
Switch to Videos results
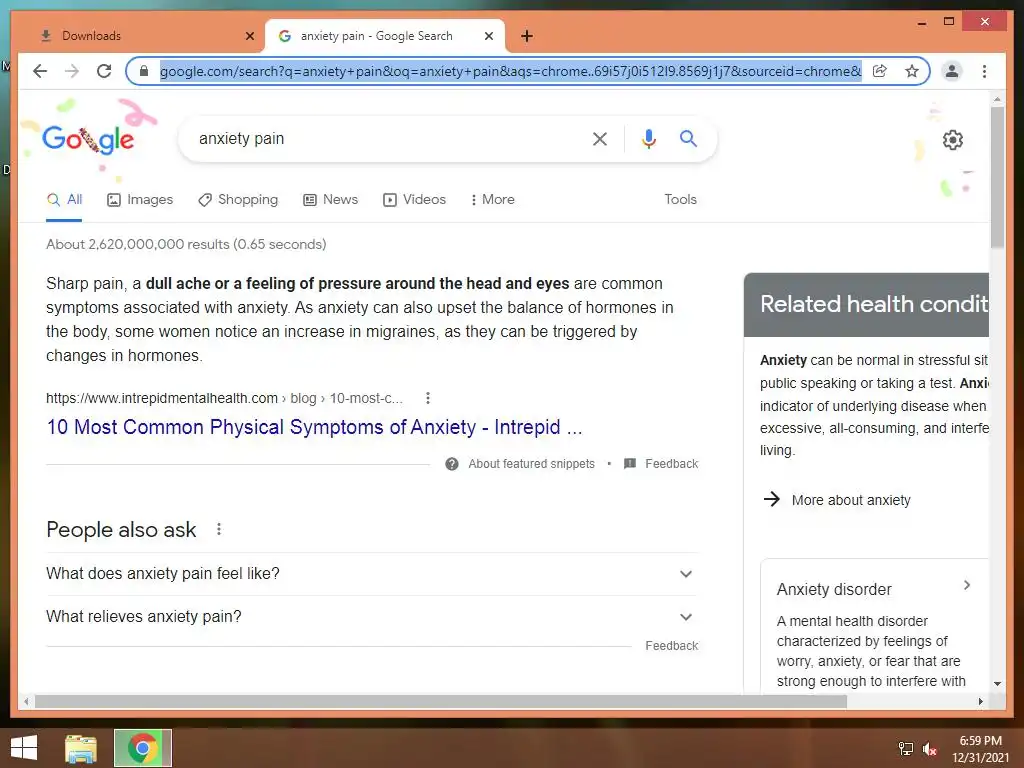click(415, 200)
